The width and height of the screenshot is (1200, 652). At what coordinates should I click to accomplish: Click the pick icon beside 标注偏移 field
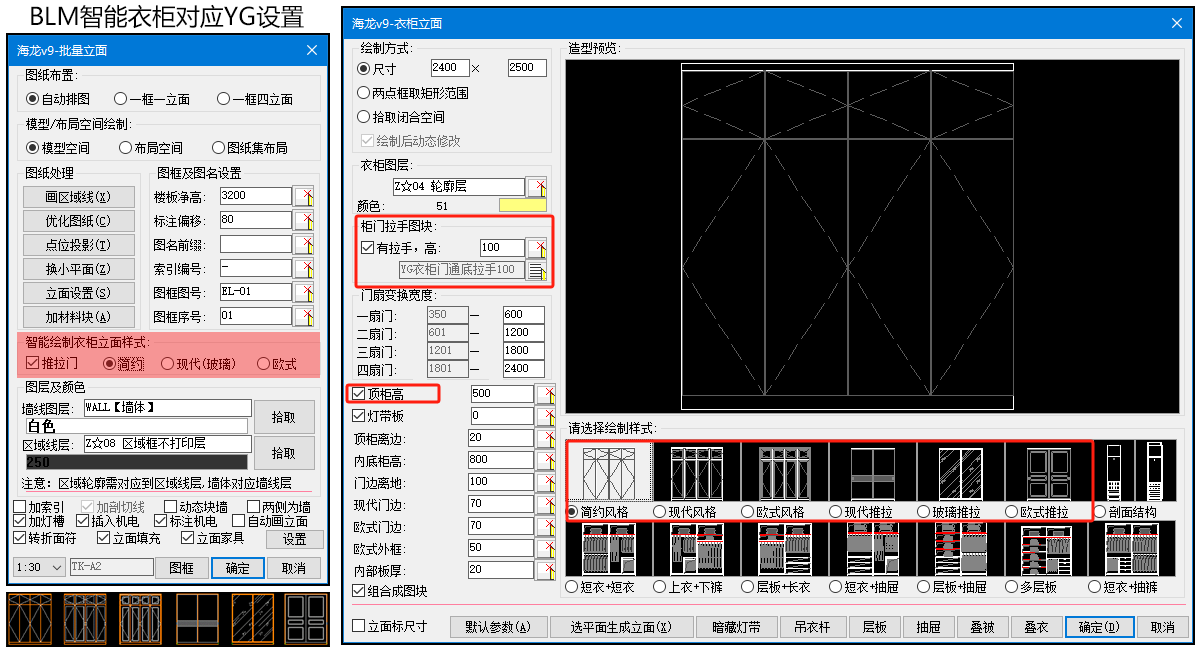(304, 220)
